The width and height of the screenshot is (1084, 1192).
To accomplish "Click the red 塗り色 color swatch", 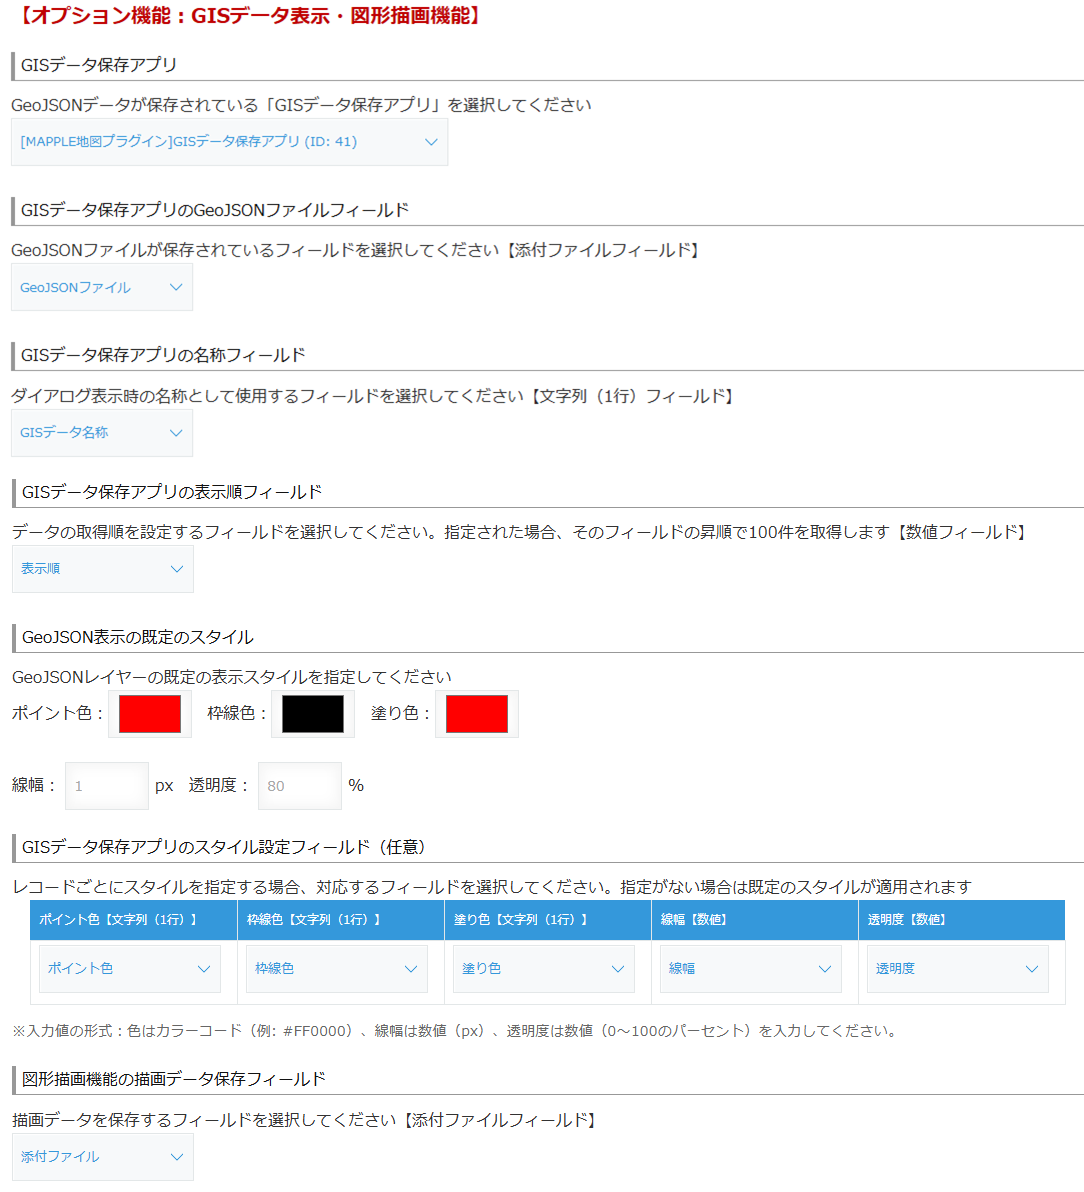I will coord(476,713).
